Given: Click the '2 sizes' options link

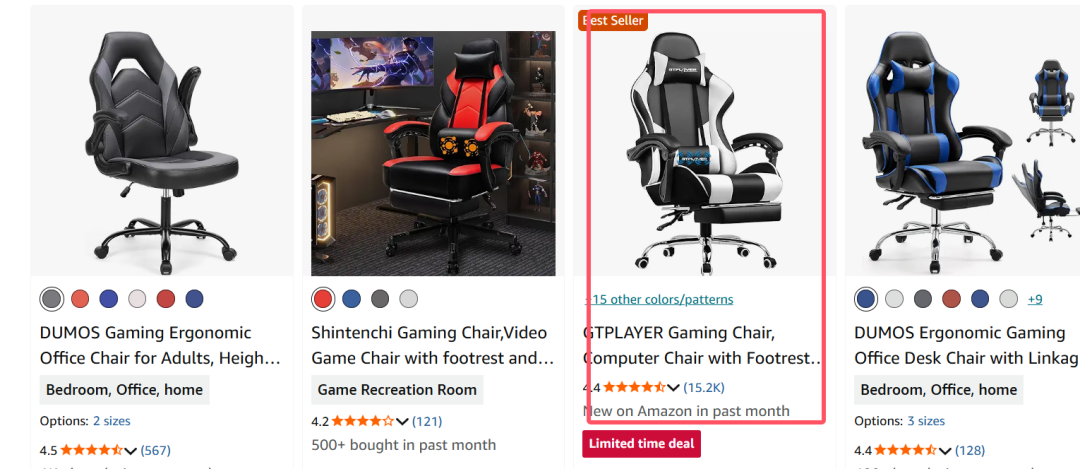Looking at the screenshot, I should coord(112,421).
